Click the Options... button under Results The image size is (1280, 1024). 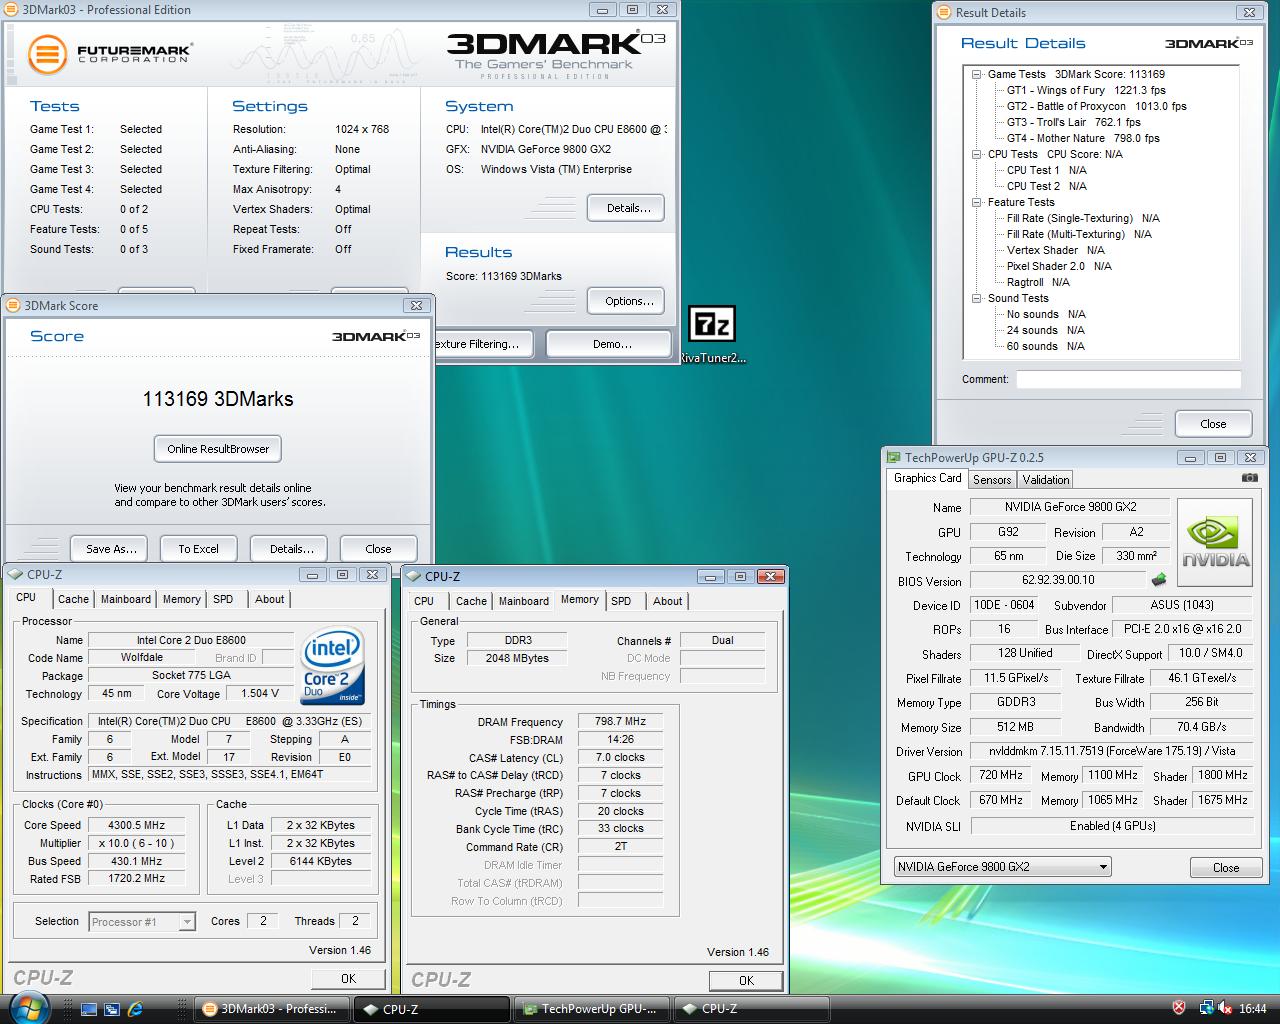pos(628,301)
